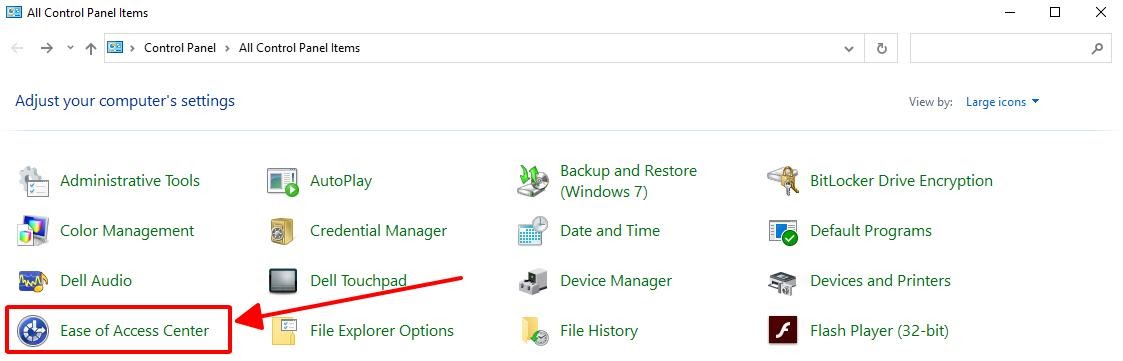Open the Color Management icon
The height and width of the screenshot is (361, 1123).
(33, 231)
